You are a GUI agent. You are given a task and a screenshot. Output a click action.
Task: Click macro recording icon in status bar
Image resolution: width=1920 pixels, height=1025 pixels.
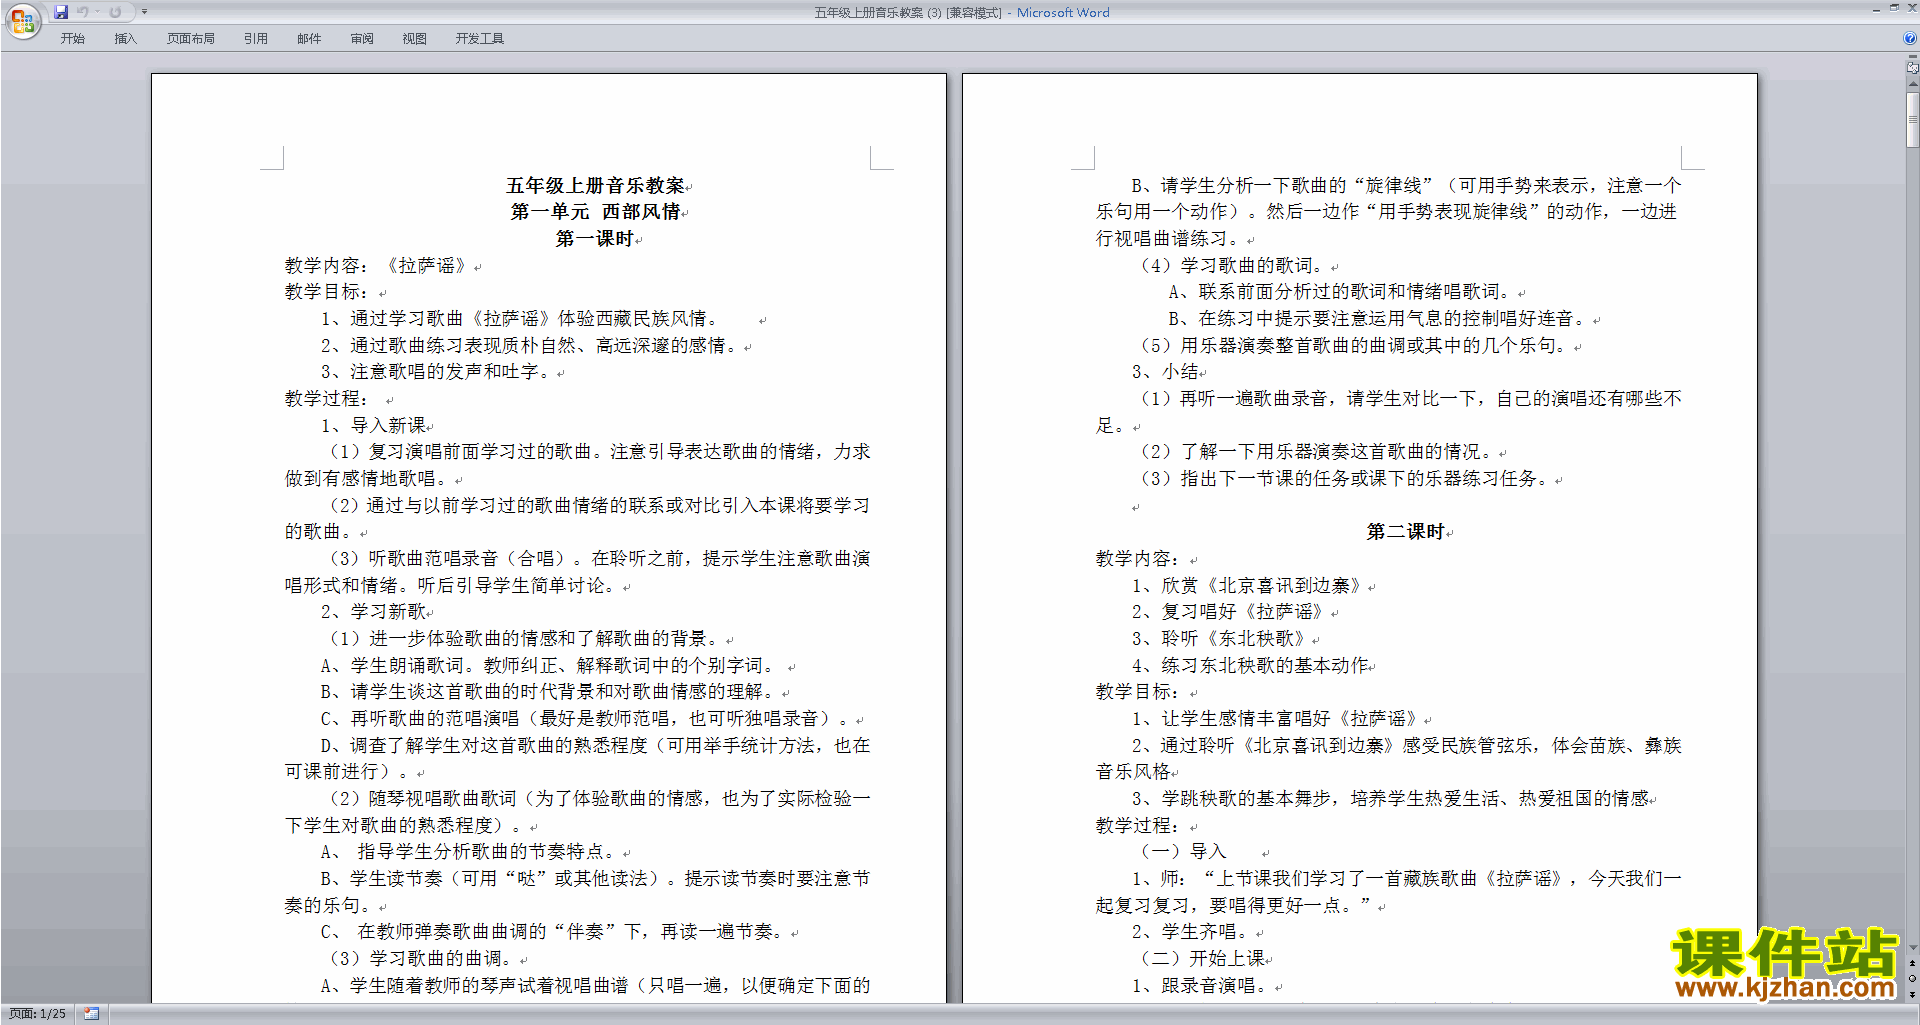(91, 1014)
